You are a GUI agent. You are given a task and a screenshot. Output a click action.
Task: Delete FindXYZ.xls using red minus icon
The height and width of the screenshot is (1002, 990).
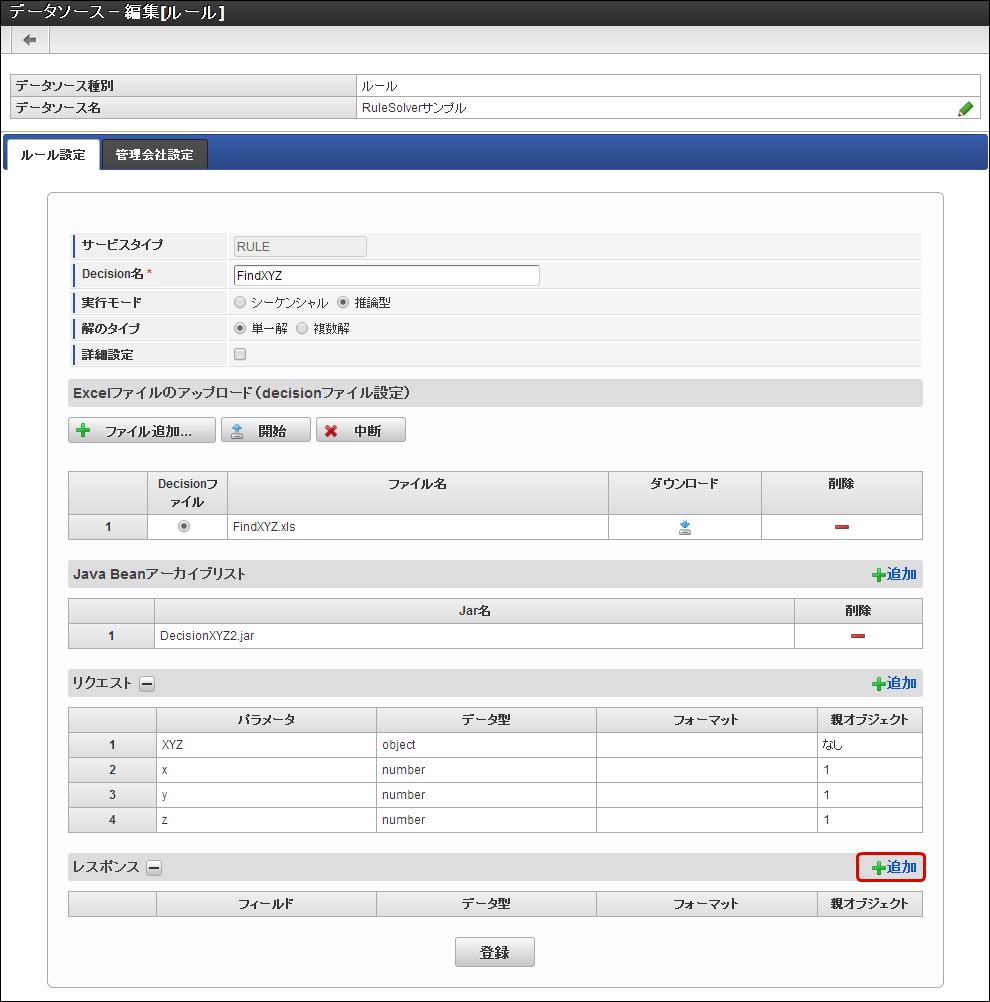click(x=842, y=527)
